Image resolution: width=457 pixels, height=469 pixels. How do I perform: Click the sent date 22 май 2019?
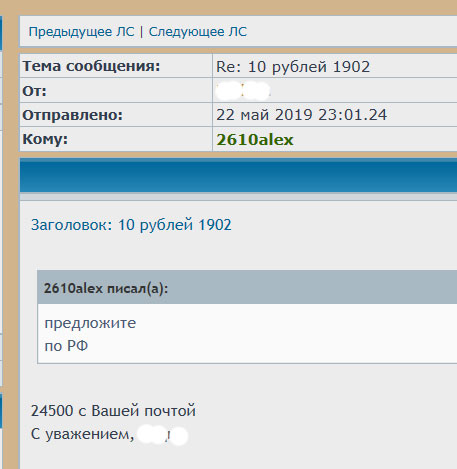pyautogui.click(x=264, y=115)
